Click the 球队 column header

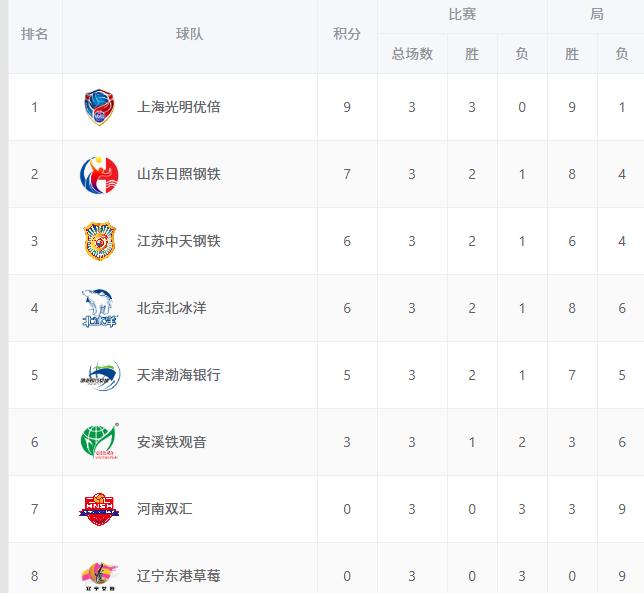click(190, 34)
